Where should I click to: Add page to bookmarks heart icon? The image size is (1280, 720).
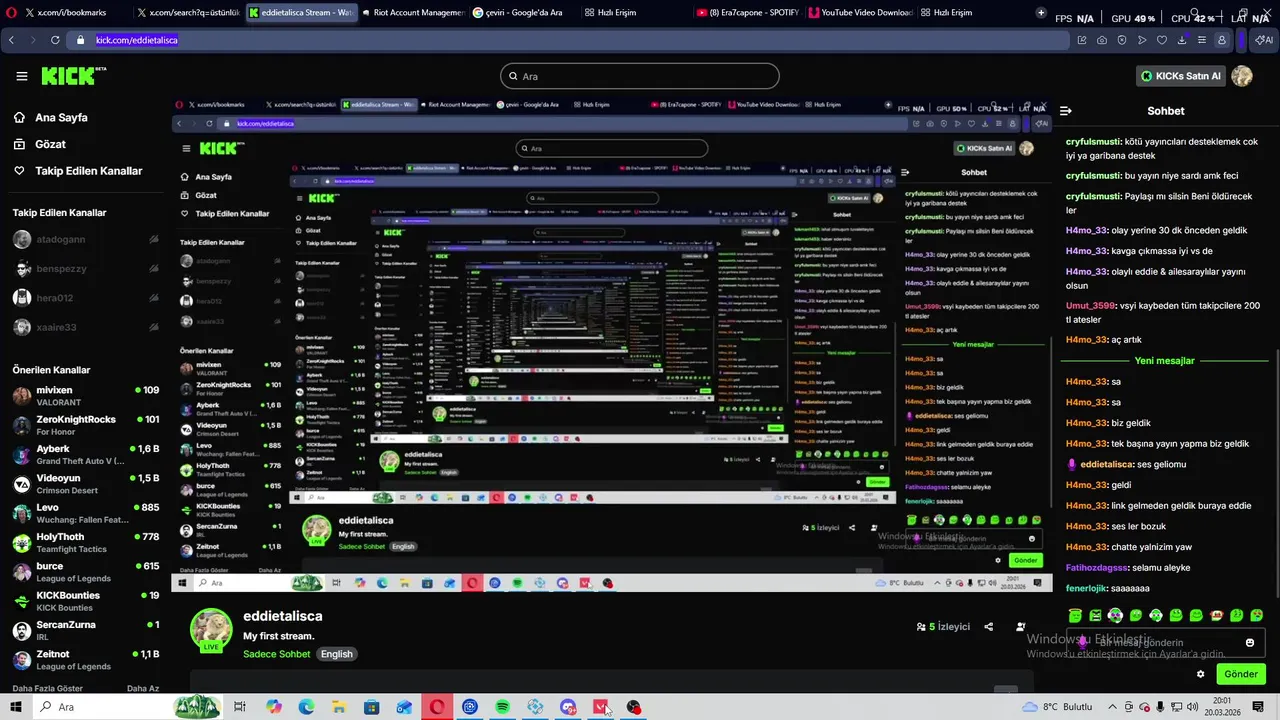(1162, 40)
